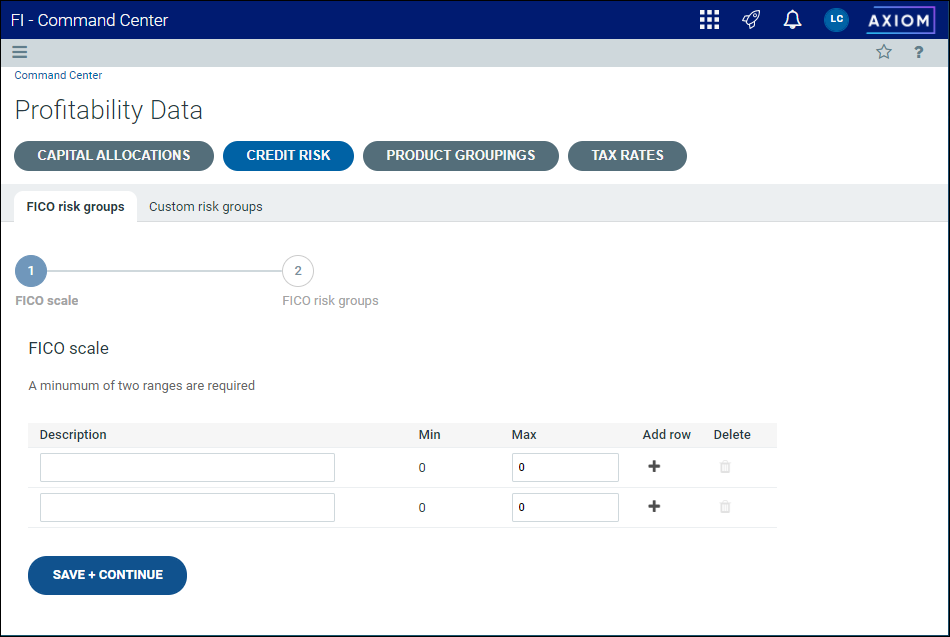The height and width of the screenshot is (637, 950).
Task: Open the apps grid launcher icon
Action: click(709, 20)
